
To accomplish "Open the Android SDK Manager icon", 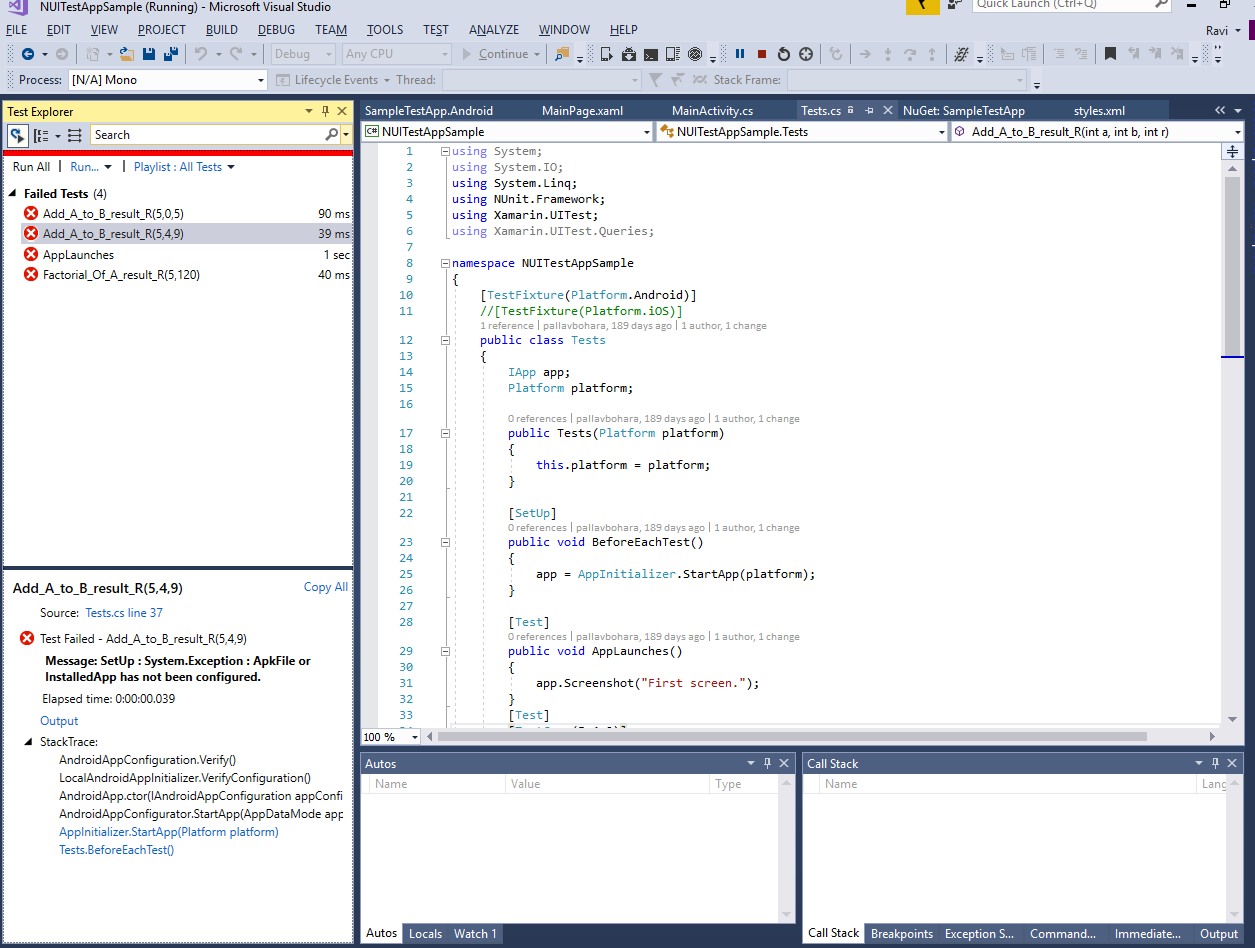I will (x=628, y=54).
